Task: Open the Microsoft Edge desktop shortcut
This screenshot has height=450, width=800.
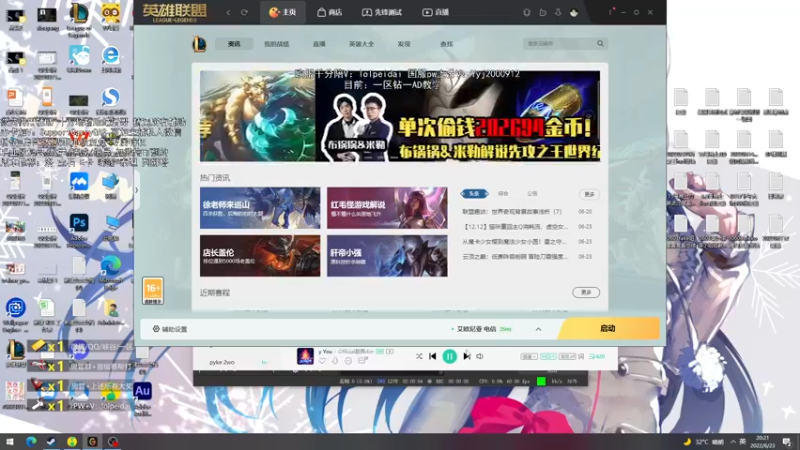Action: point(111,269)
